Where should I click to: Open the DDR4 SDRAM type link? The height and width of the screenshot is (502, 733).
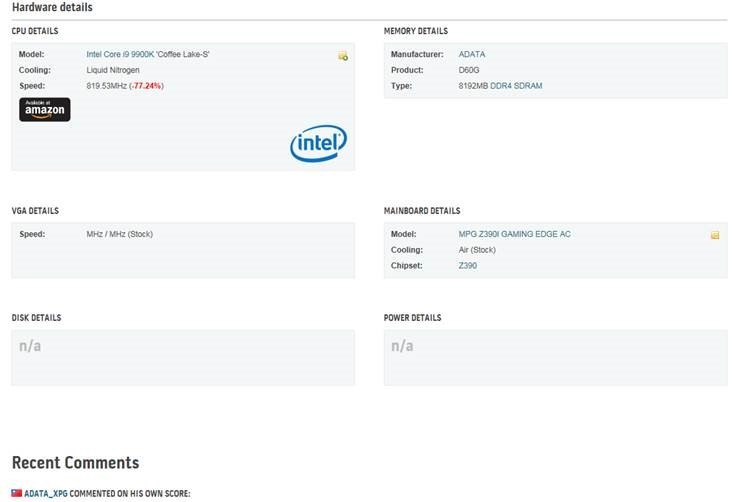[x=516, y=86]
